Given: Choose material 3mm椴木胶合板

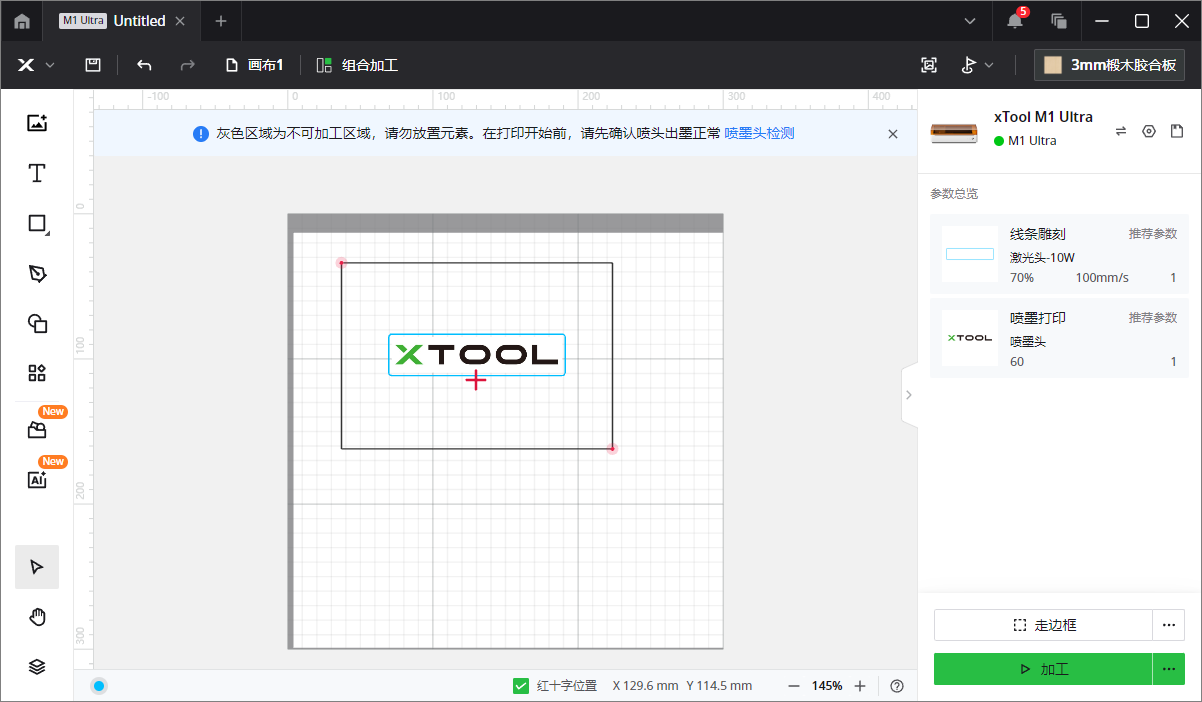Looking at the screenshot, I should (x=1110, y=65).
